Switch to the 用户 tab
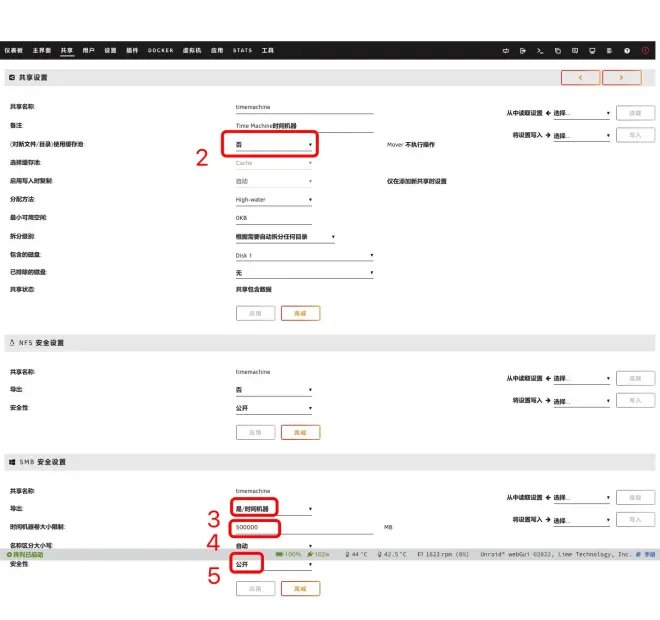The width and height of the screenshot is (660, 620). pos(88,51)
